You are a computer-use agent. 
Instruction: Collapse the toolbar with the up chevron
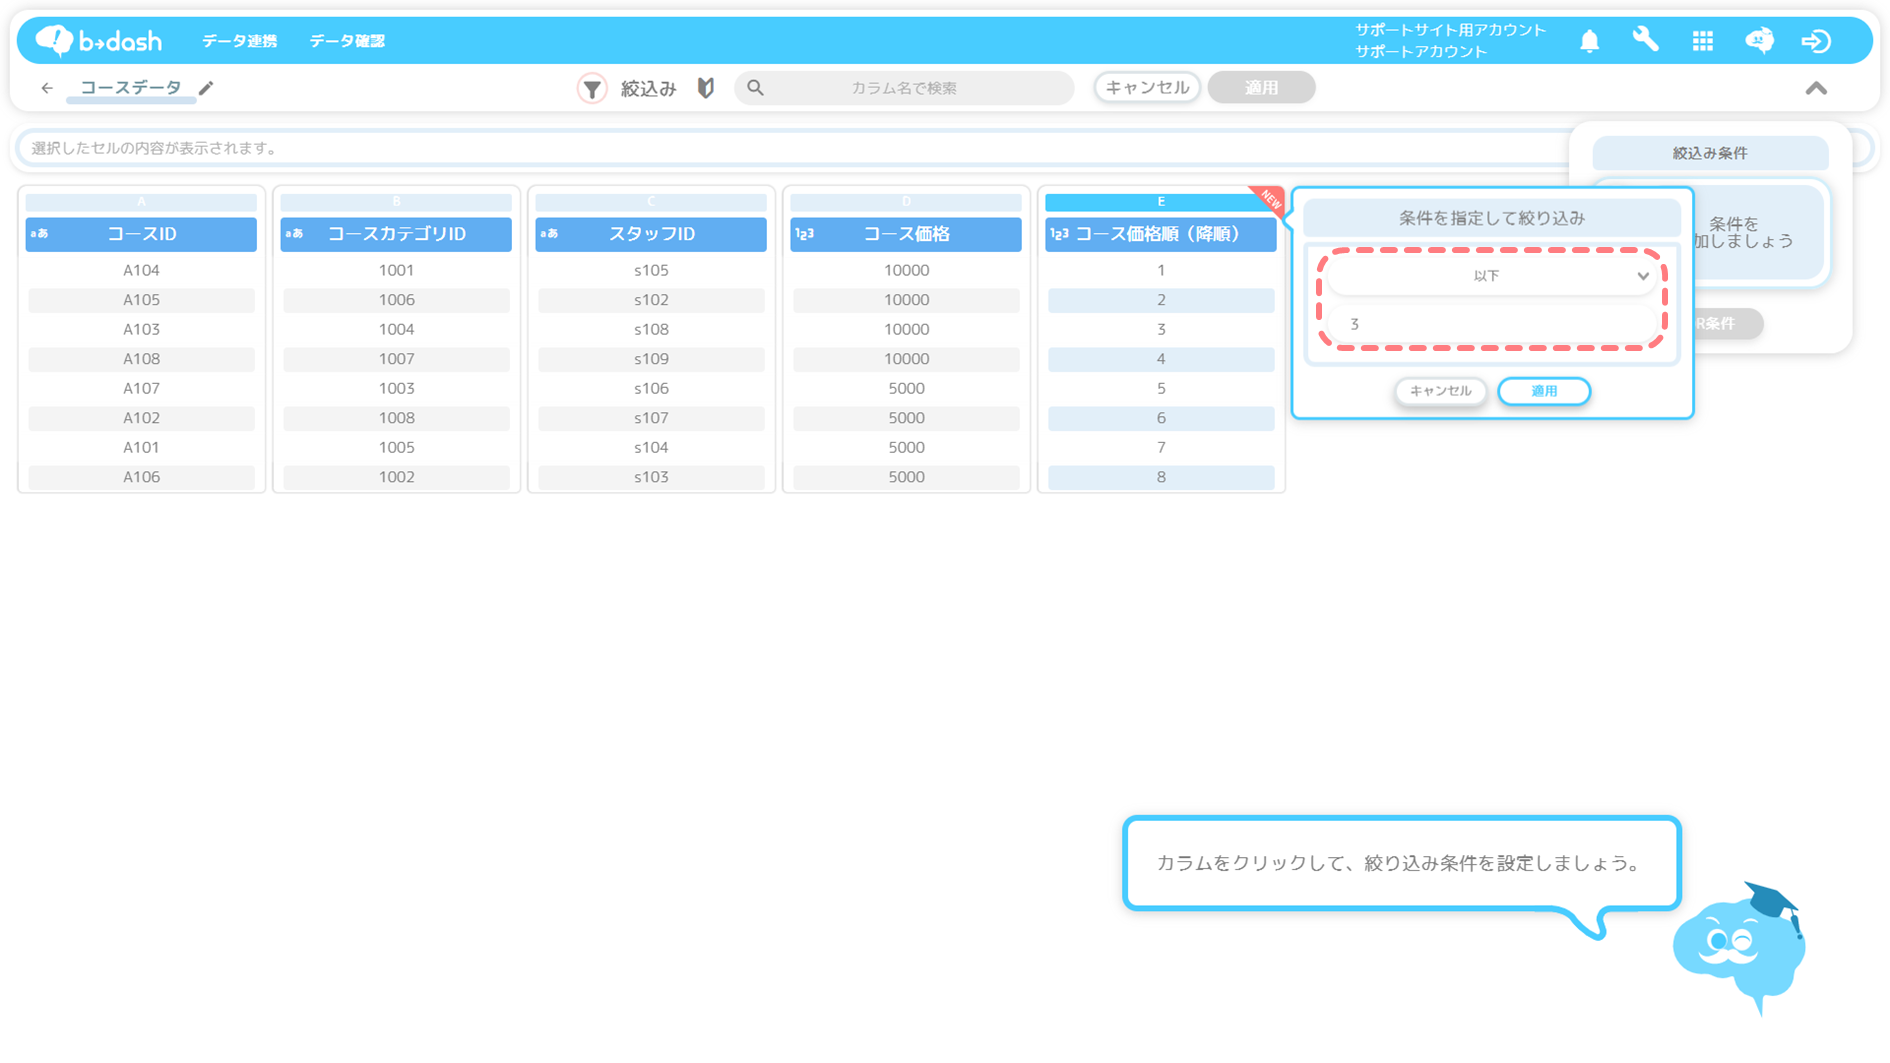coord(1816,88)
